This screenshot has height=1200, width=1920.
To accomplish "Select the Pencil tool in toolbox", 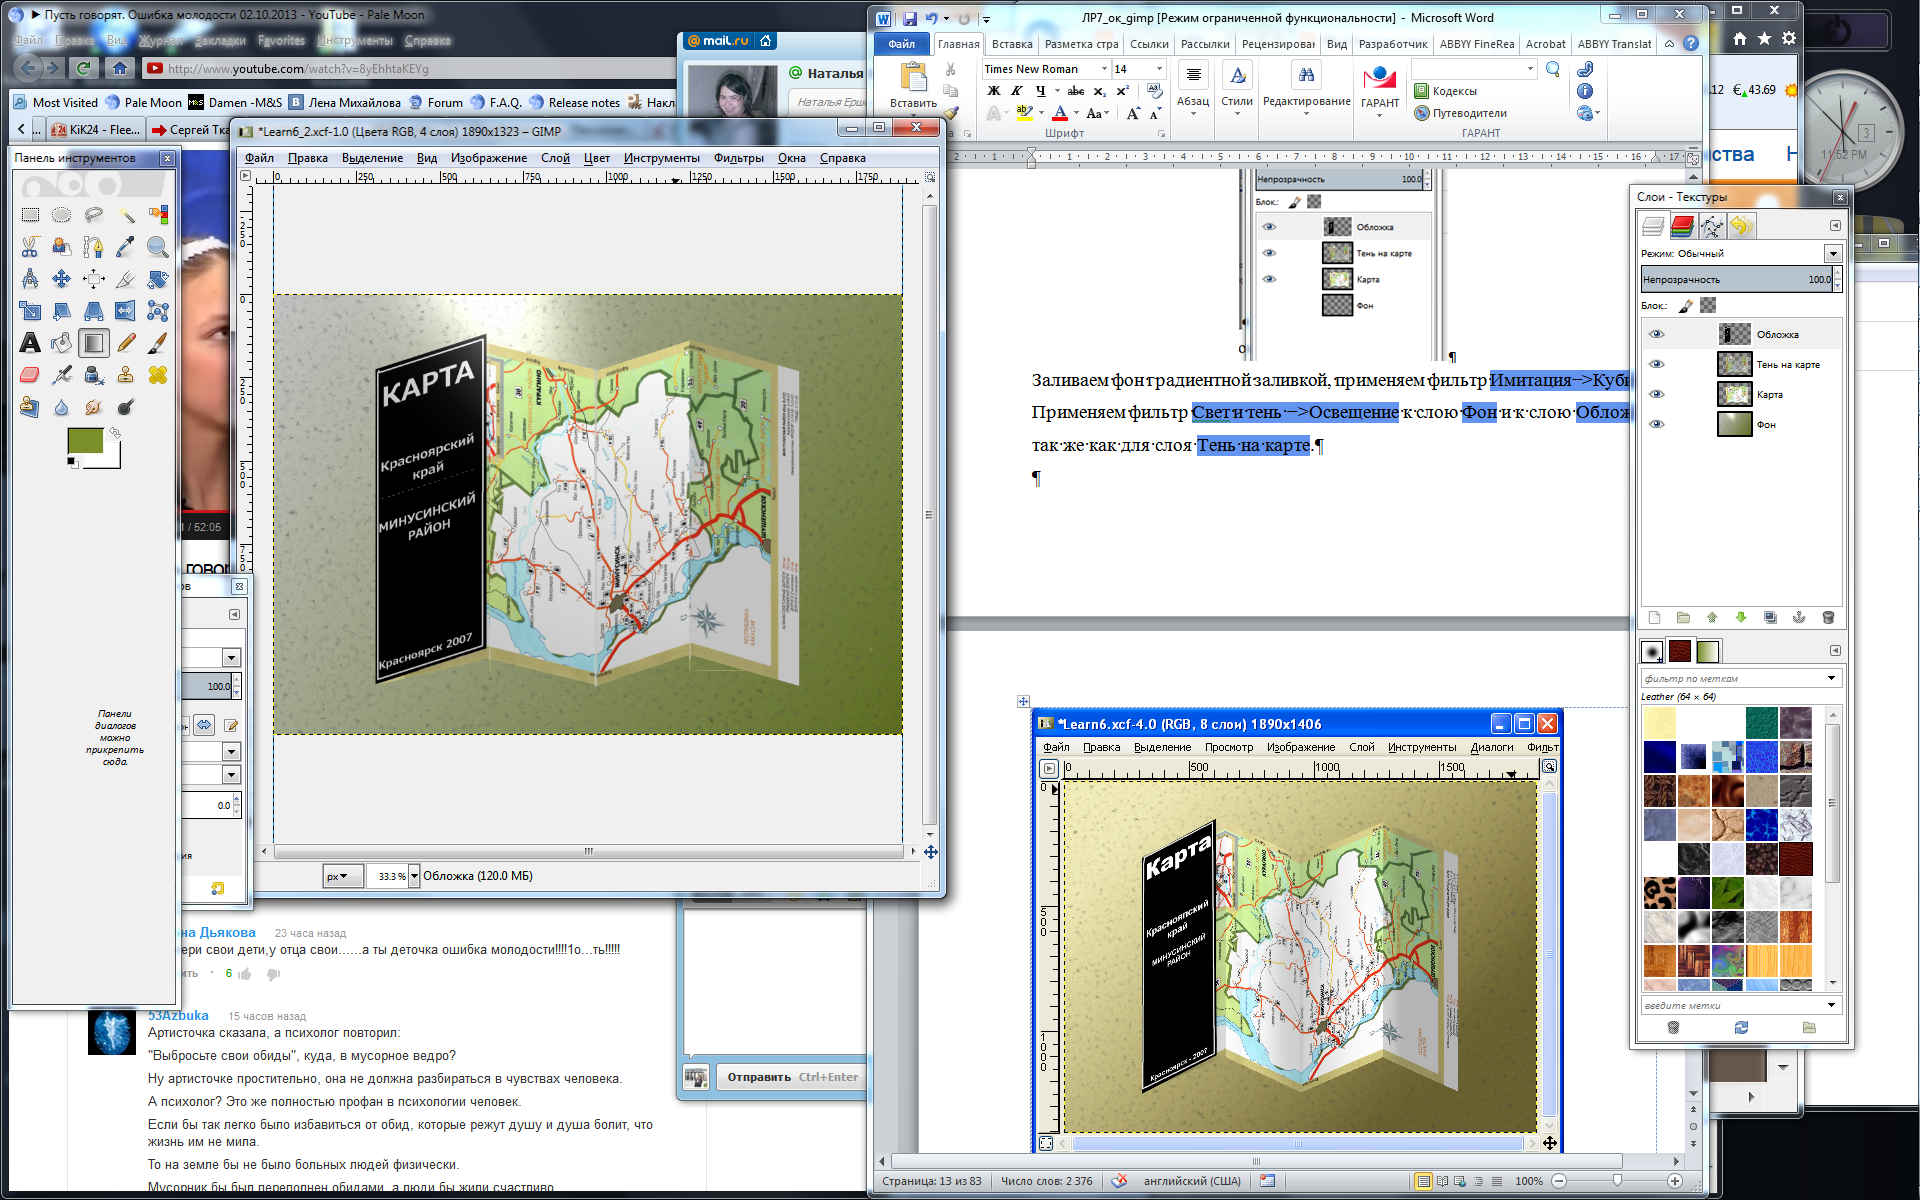I will (126, 343).
